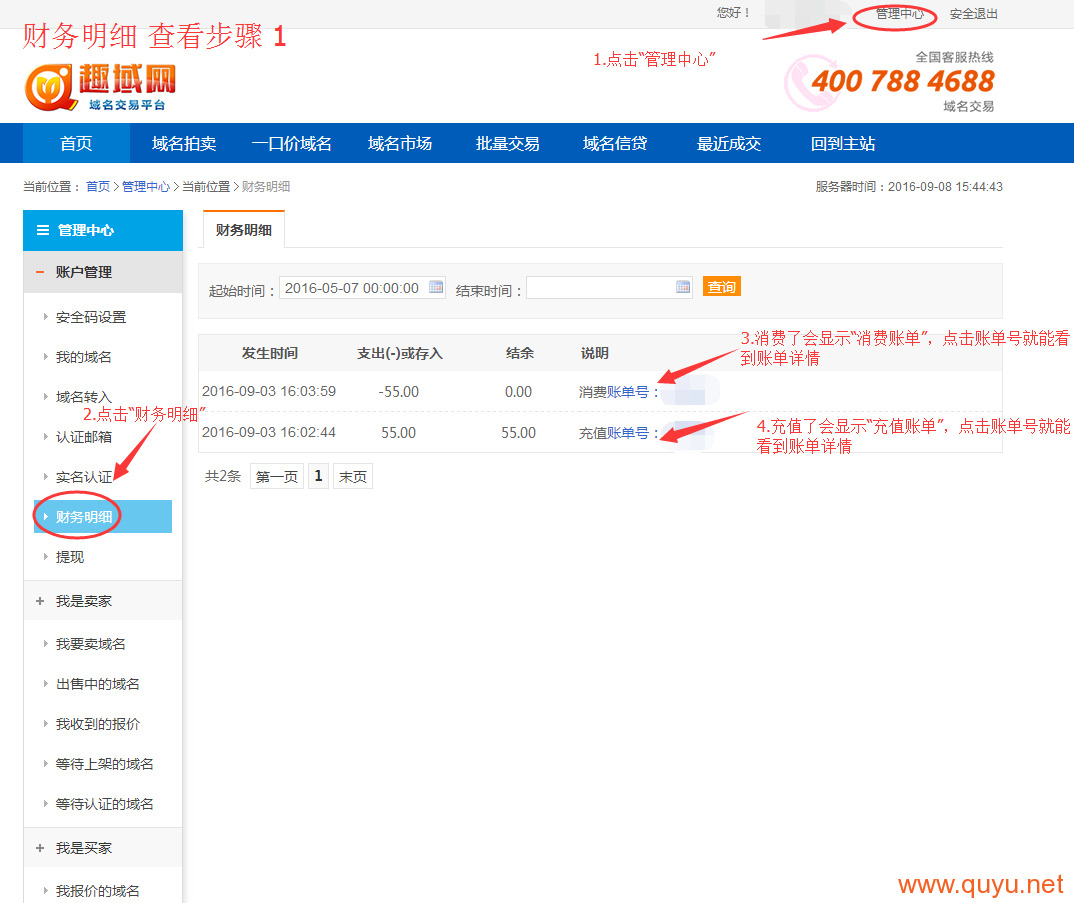Select the 财务明细 tab
Viewport: 1074px width, 903px height.
[244, 230]
